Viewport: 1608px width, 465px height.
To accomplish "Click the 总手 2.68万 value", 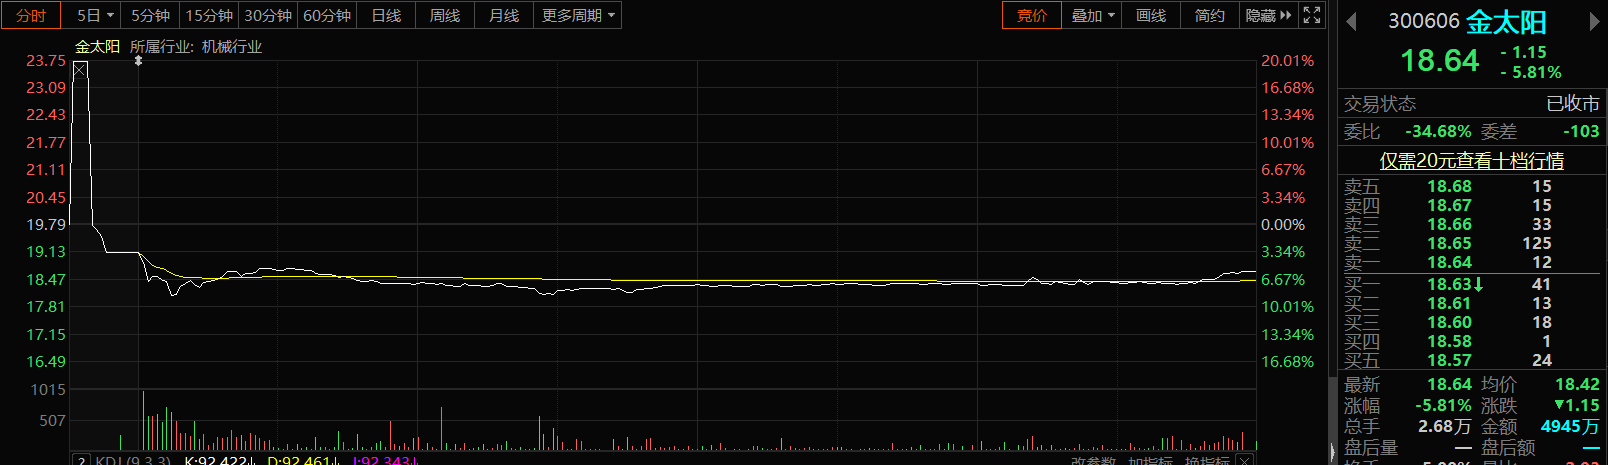I will (x=1445, y=426).
